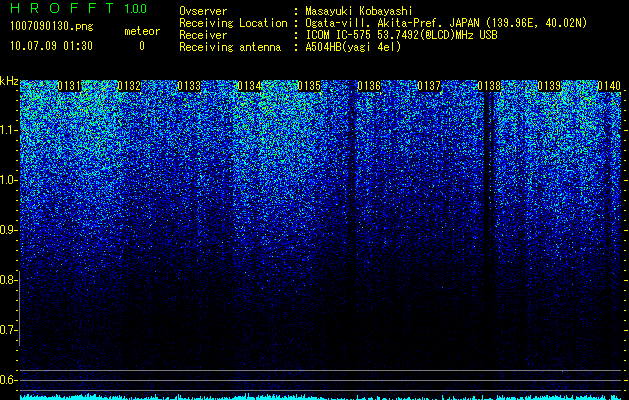Click the Receiver label
The width and height of the screenshot is (629, 400).
tap(203, 35)
